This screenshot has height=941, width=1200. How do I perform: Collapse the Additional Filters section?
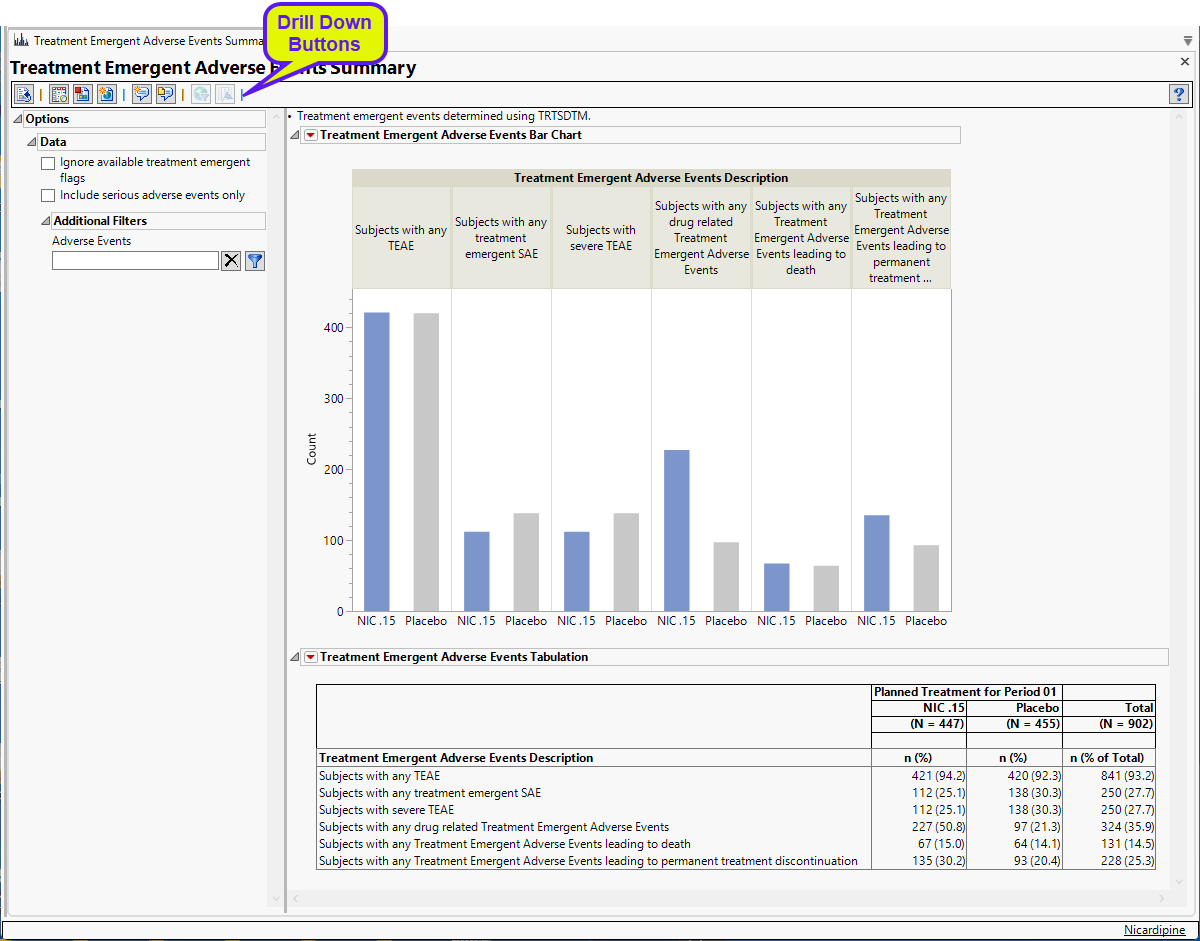click(46, 221)
